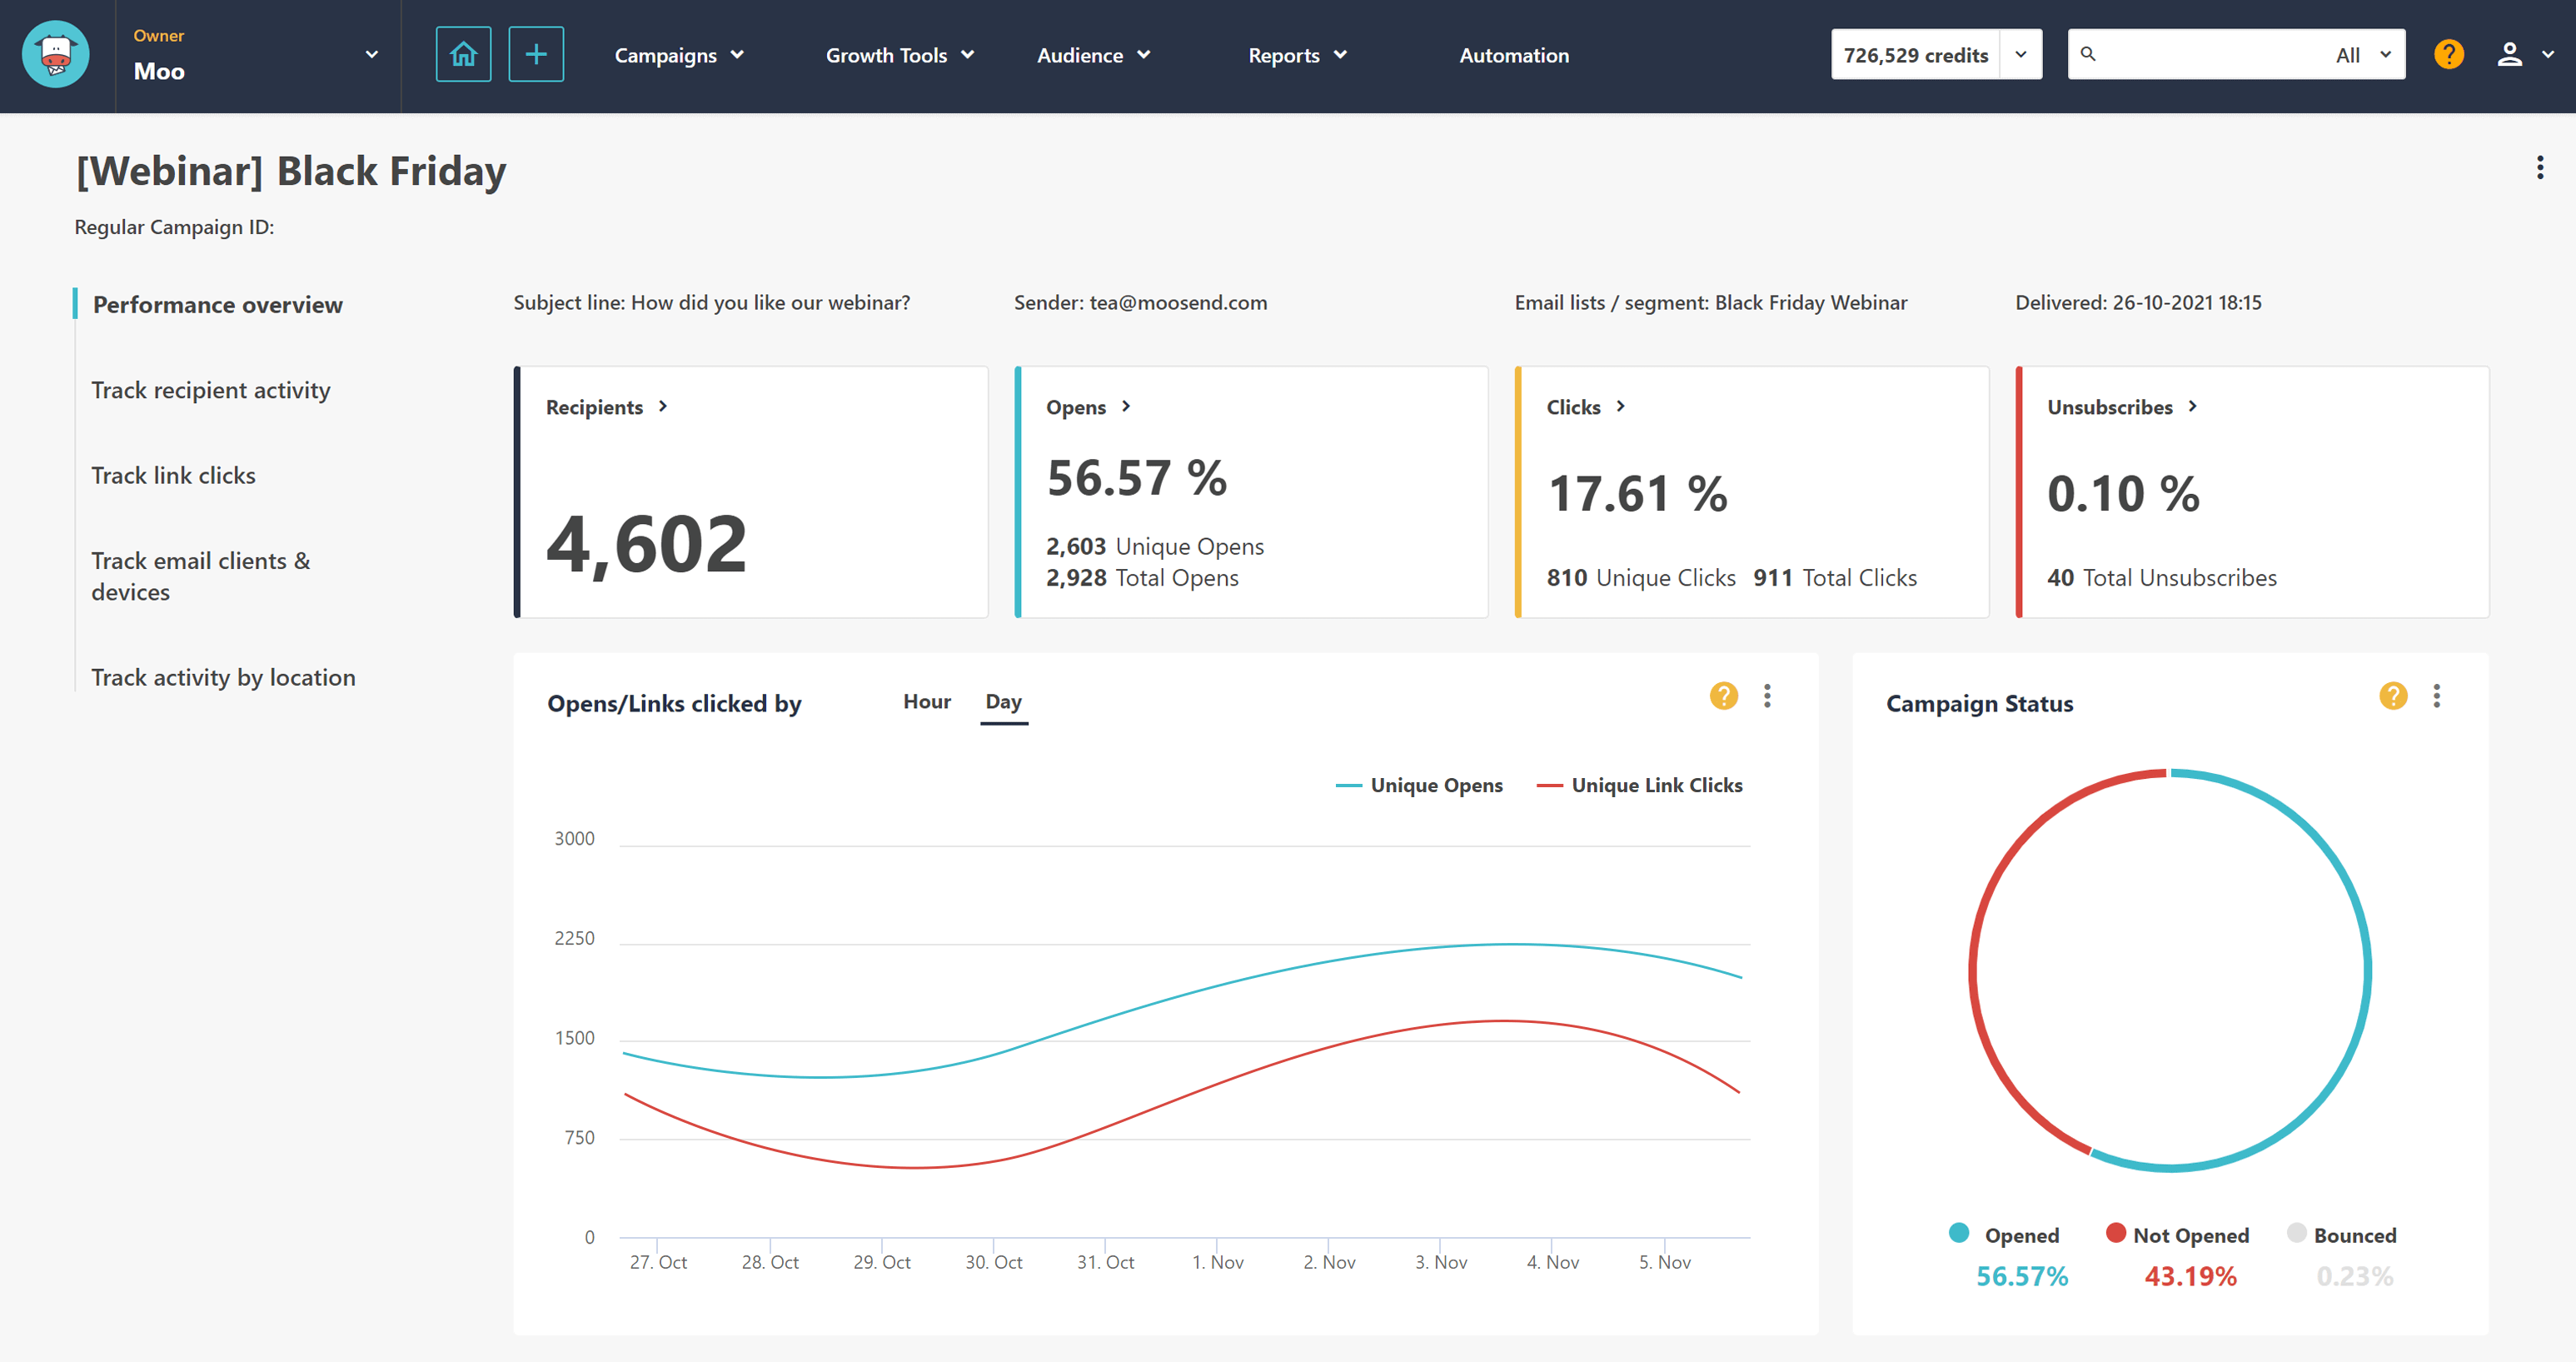Click the home dashboard icon
The height and width of the screenshot is (1362, 2576).
click(460, 54)
